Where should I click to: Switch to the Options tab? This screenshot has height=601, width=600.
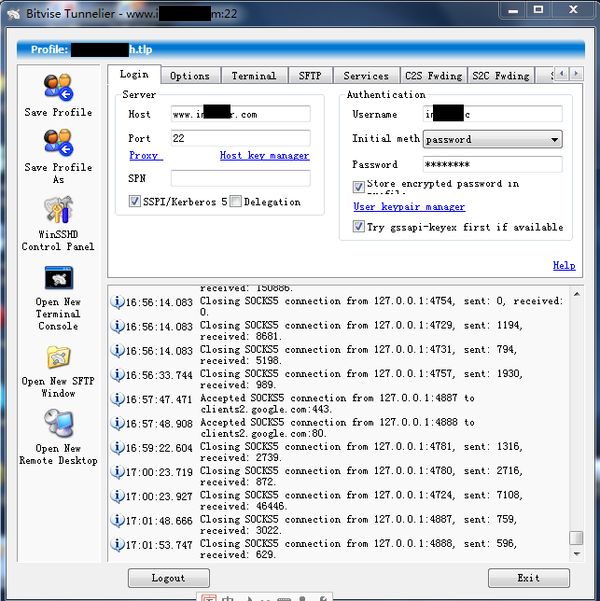coord(189,76)
